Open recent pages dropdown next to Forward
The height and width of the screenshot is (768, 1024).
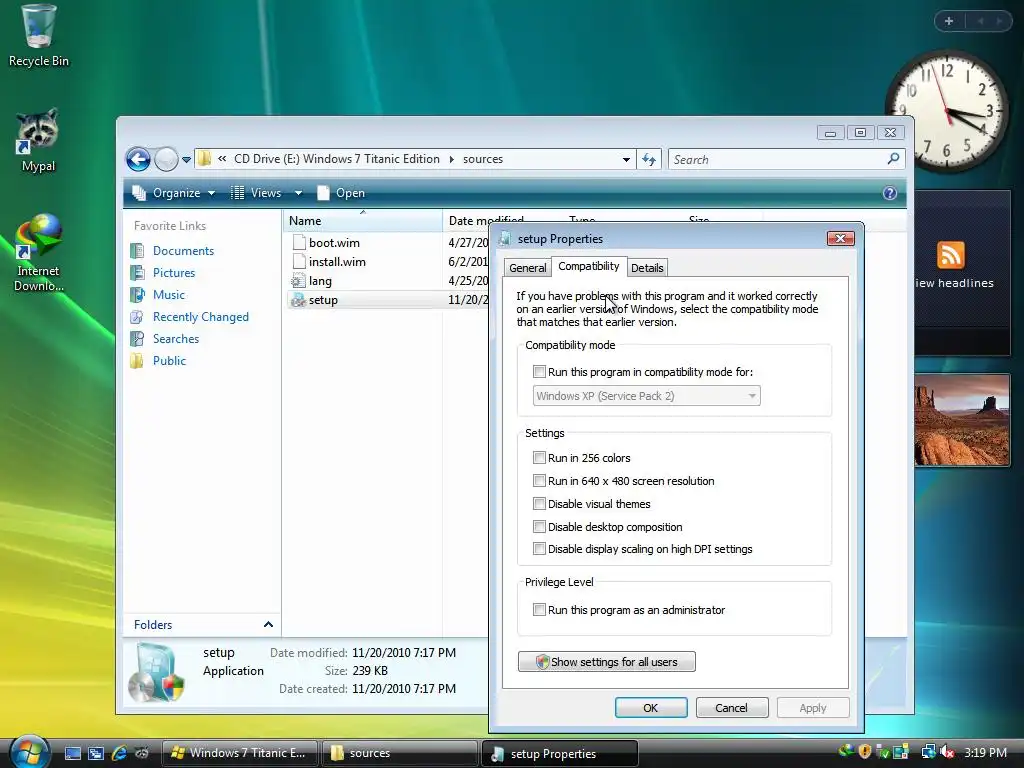(186, 159)
